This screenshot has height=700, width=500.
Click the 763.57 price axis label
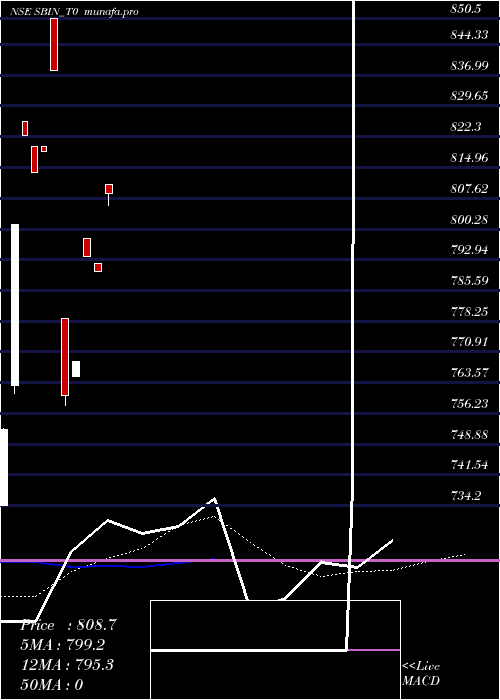(x=469, y=373)
